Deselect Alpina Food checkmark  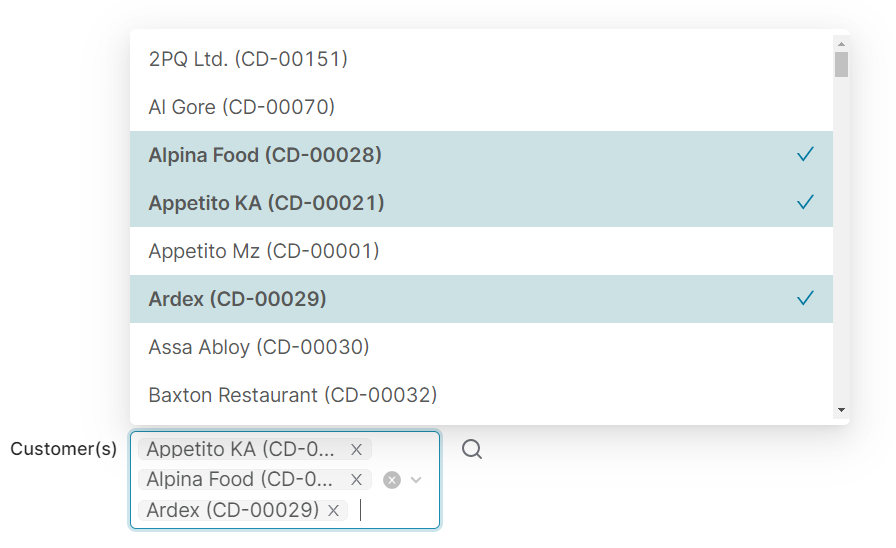(805, 155)
